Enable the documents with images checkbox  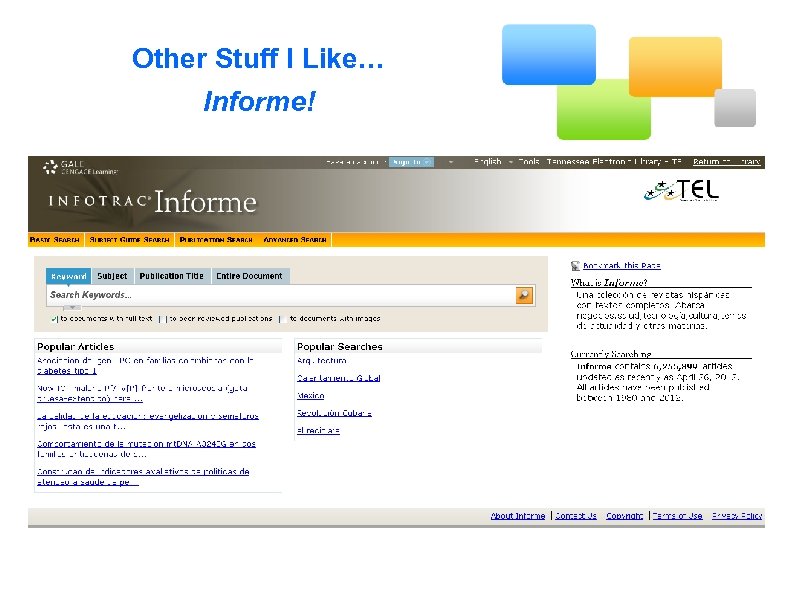(x=283, y=319)
